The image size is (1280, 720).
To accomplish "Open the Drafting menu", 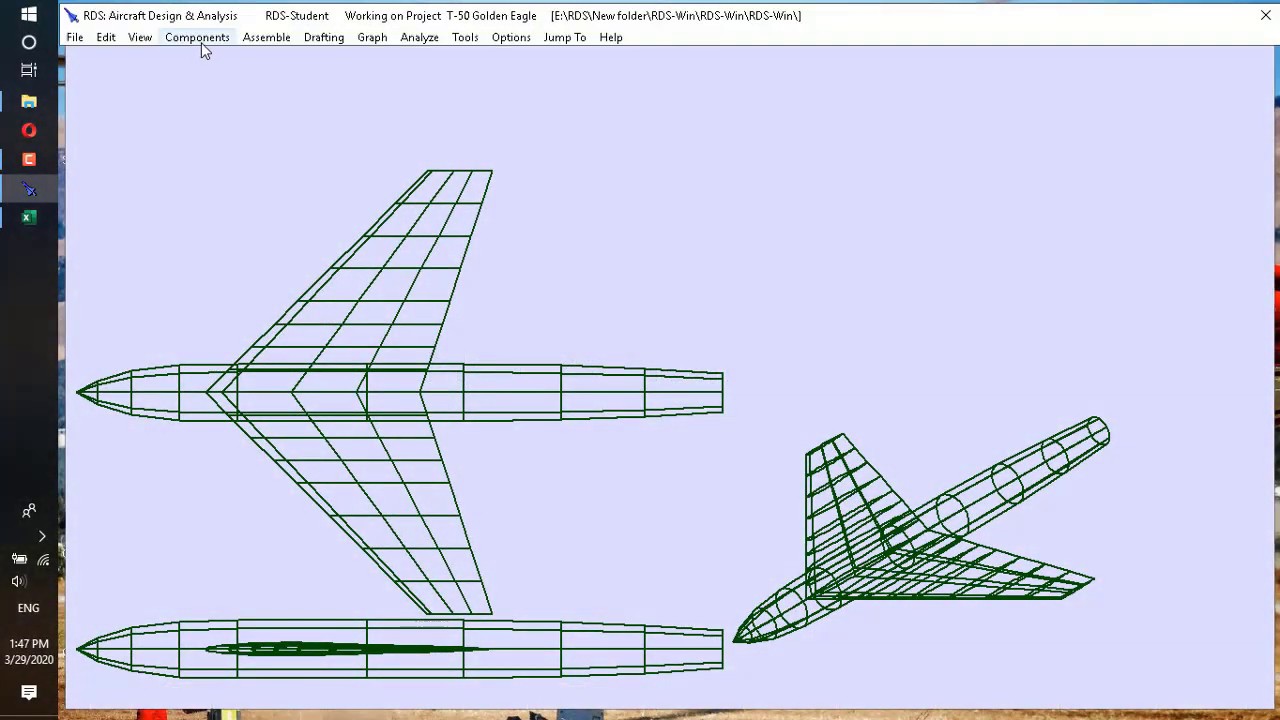I will pyautogui.click(x=324, y=37).
